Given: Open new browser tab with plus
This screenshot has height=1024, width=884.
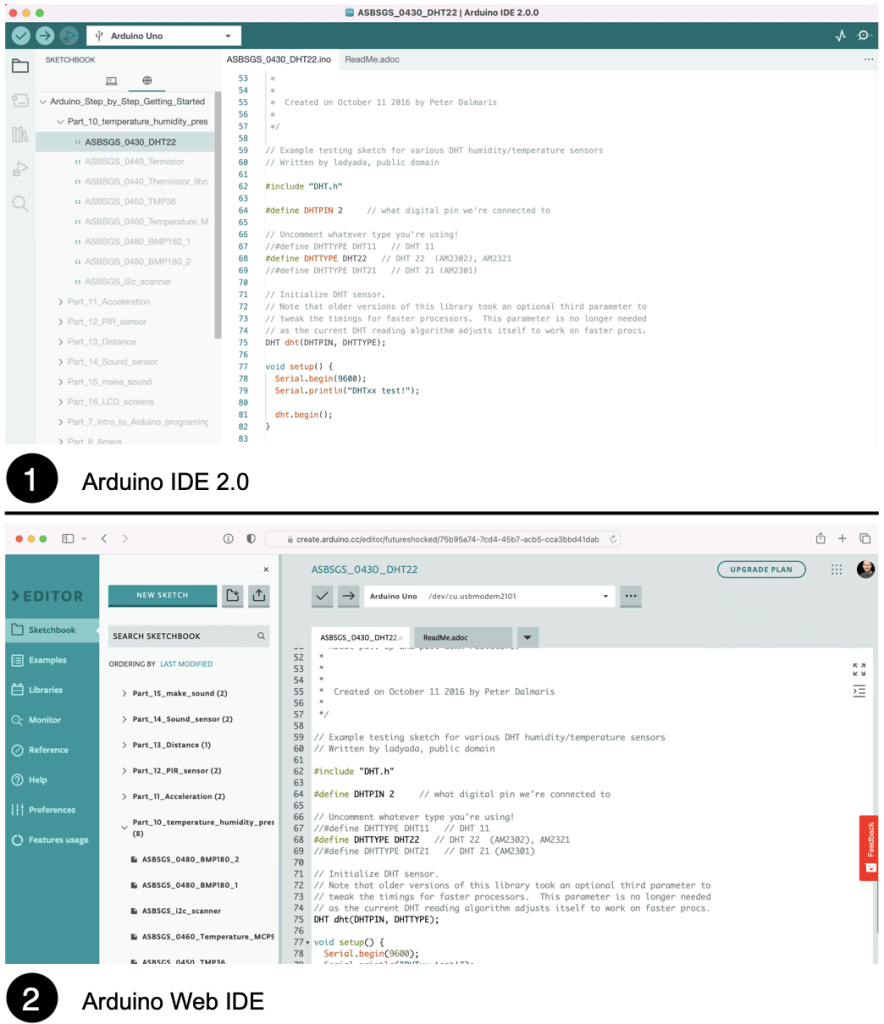Looking at the screenshot, I should (x=842, y=539).
